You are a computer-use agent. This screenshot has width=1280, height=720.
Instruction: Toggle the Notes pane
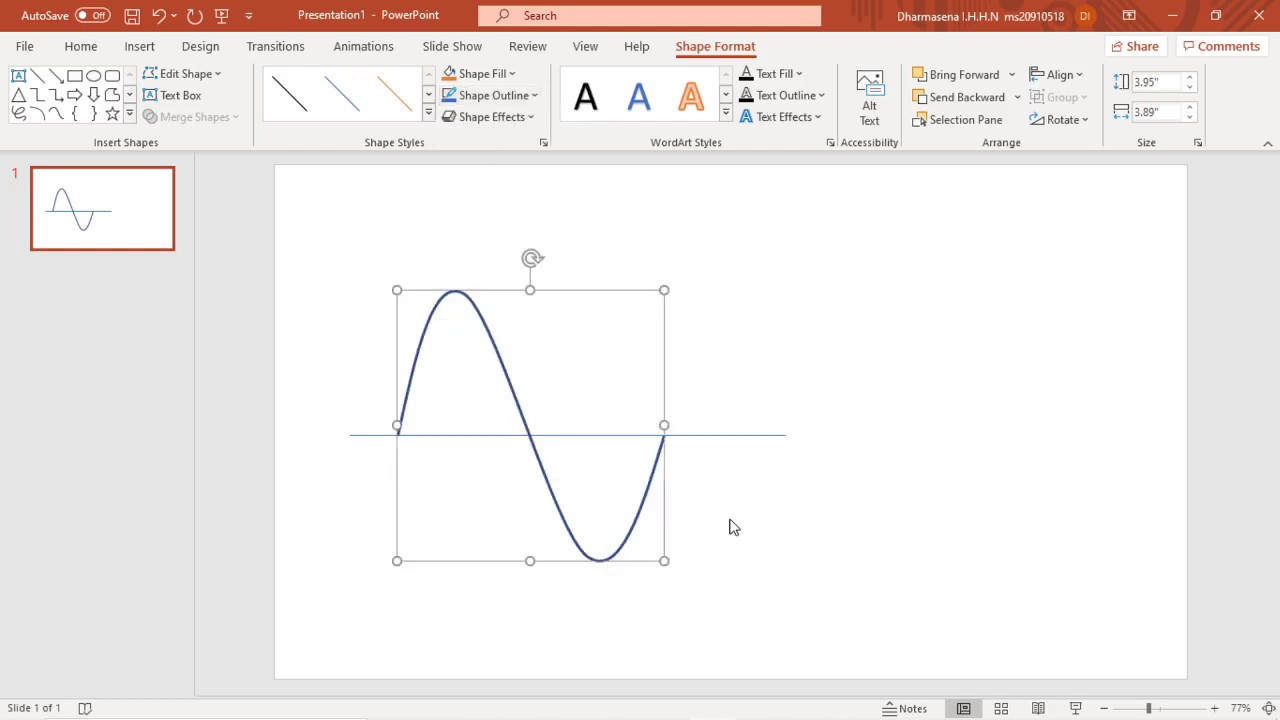pyautogui.click(x=905, y=708)
